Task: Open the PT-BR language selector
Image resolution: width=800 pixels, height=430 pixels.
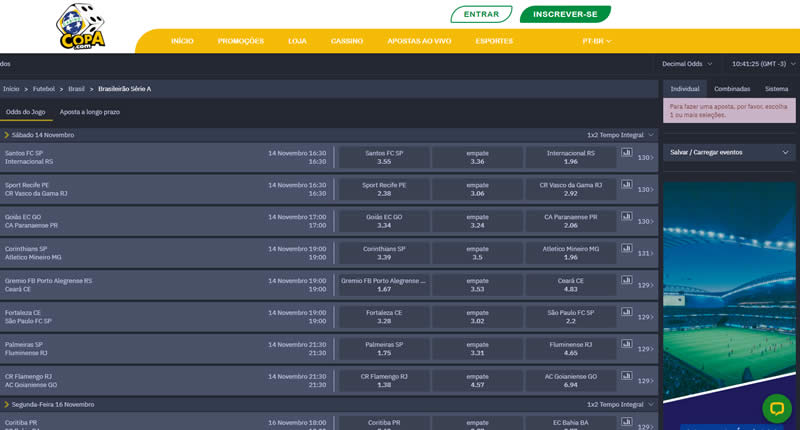Action: pos(596,41)
